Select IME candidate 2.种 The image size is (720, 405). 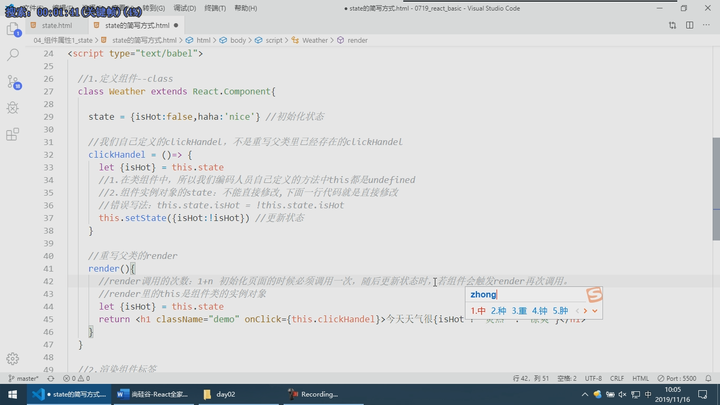498,311
